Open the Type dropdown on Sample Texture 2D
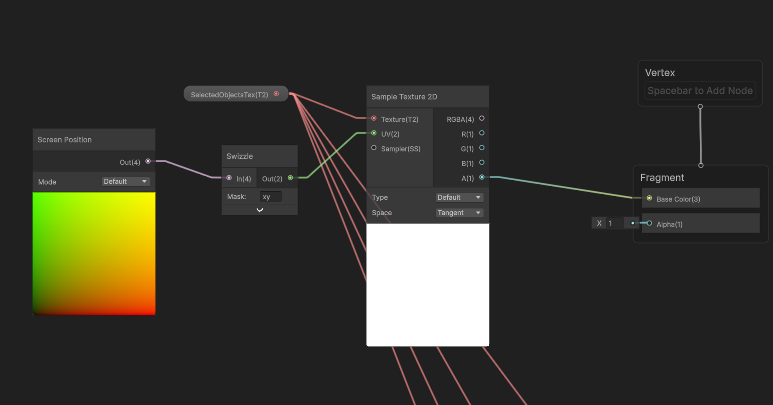773x405 pixels. (459, 197)
